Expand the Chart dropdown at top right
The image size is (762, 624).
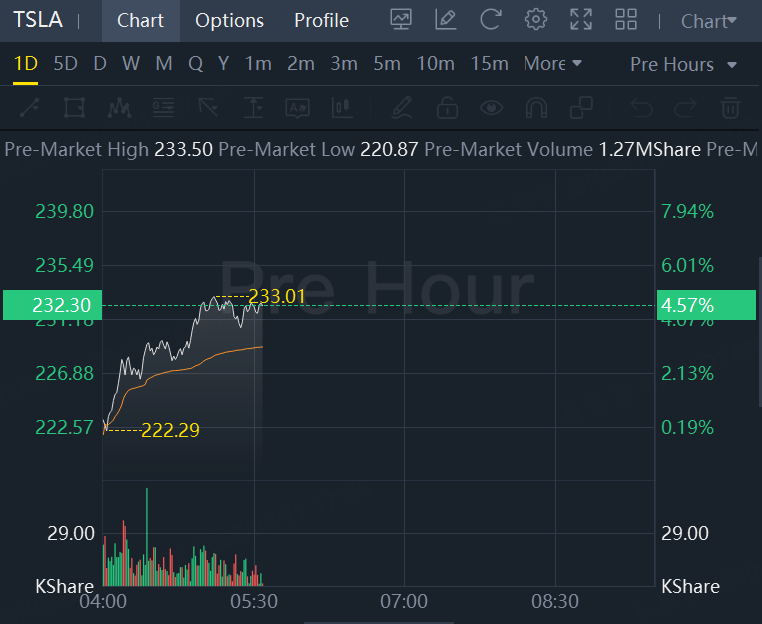(708, 21)
